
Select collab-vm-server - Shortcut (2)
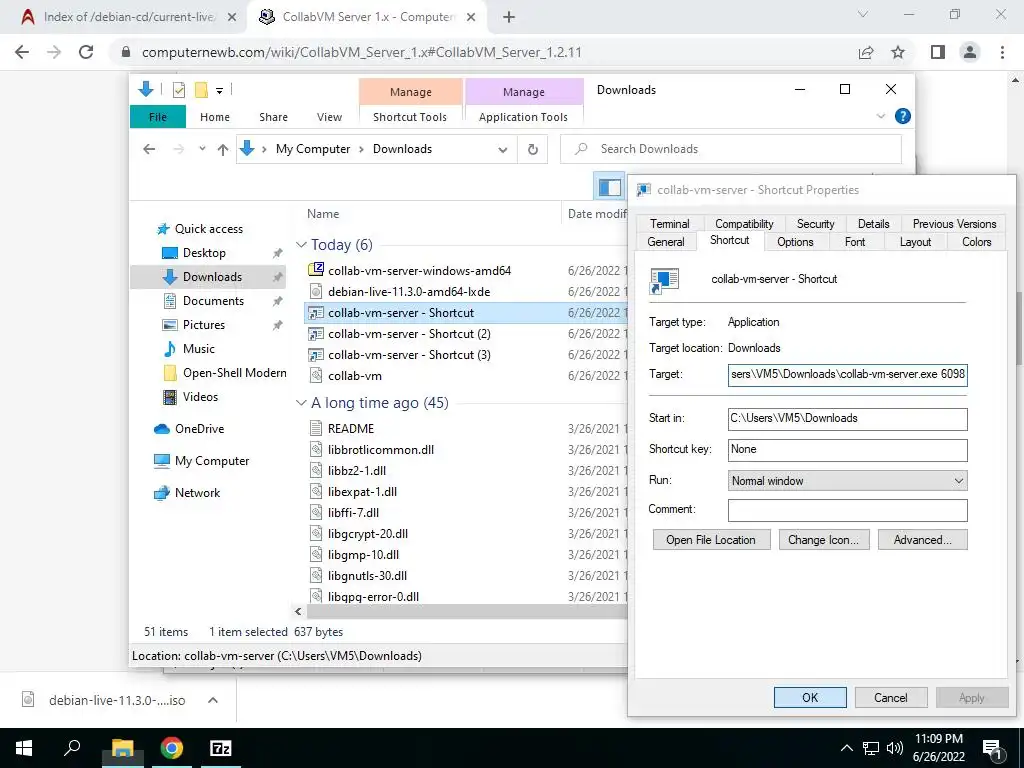(409, 334)
